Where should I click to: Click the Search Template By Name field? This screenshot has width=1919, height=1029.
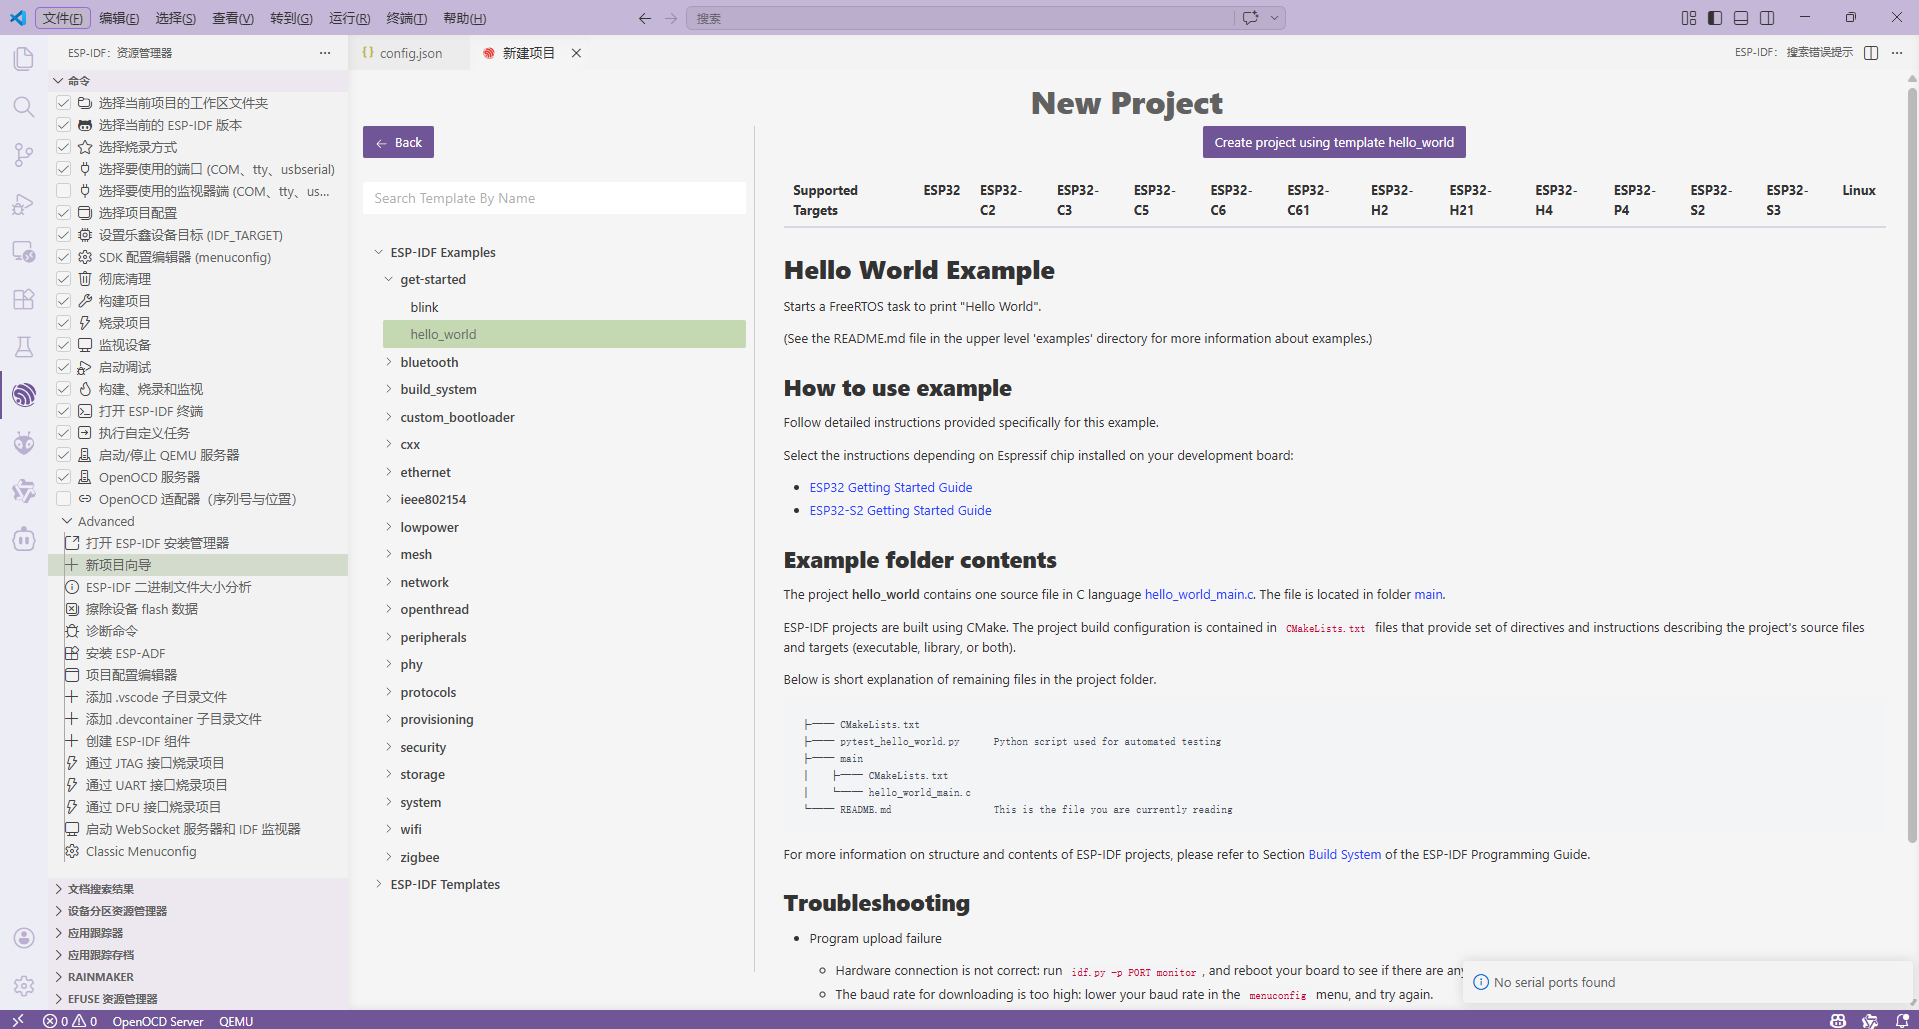(x=554, y=198)
